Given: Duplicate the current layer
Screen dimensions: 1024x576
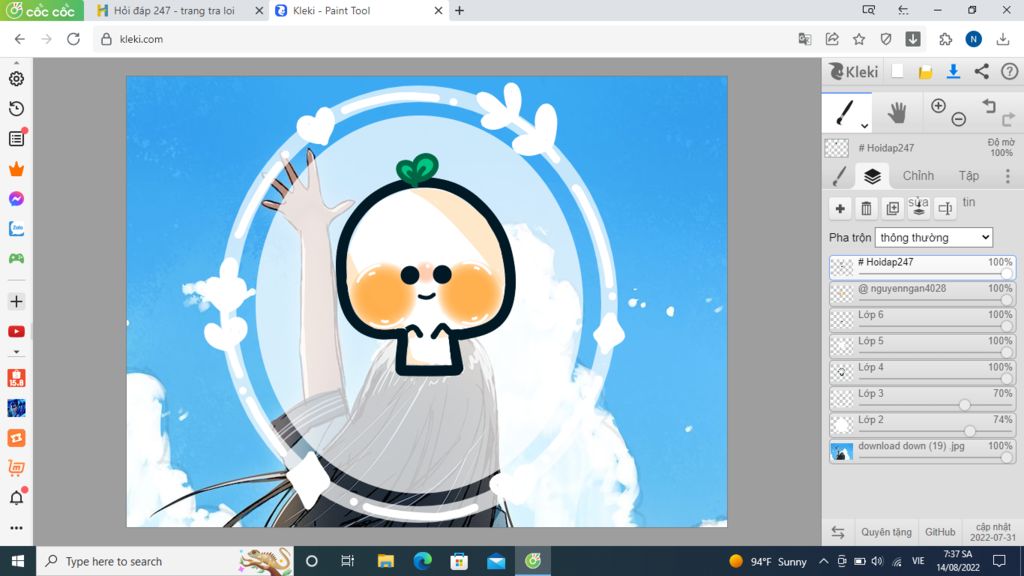Looking at the screenshot, I should [892, 208].
